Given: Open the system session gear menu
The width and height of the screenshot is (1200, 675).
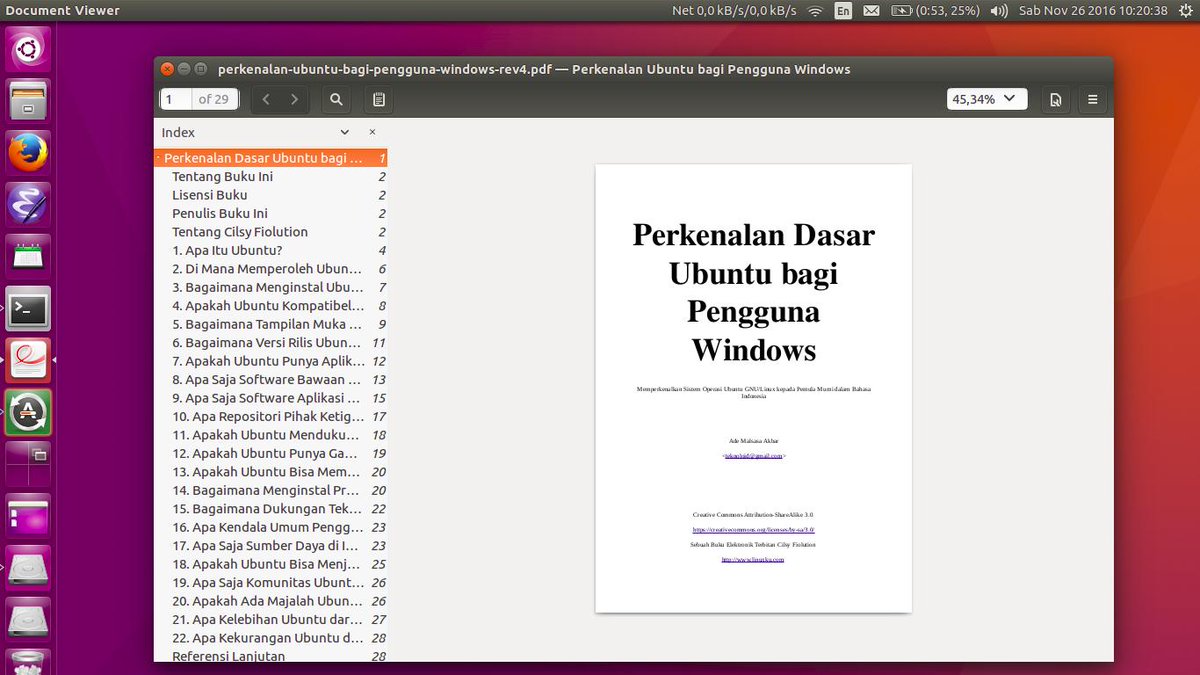Looking at the screenshot, I should click(x=1185, y=11).
